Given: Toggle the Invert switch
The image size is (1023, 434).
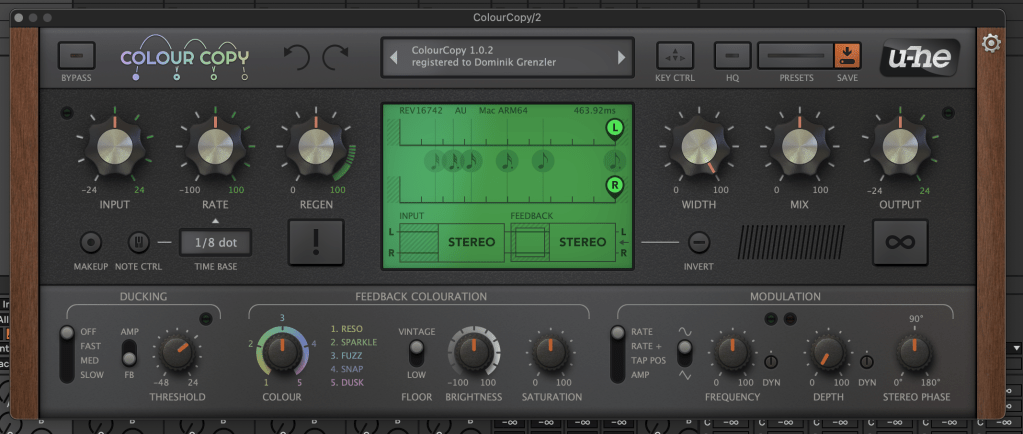Looking at the screenshot, I should coord(699,241).
